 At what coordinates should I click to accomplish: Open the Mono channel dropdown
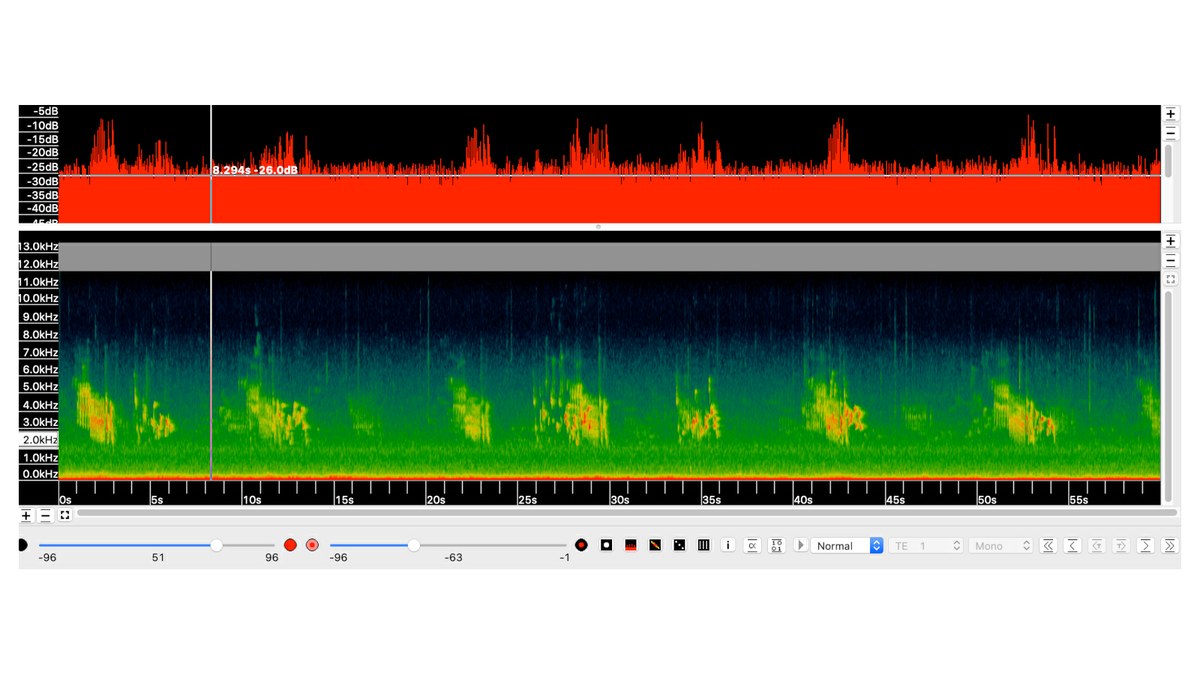click(x=1000, y=545)
